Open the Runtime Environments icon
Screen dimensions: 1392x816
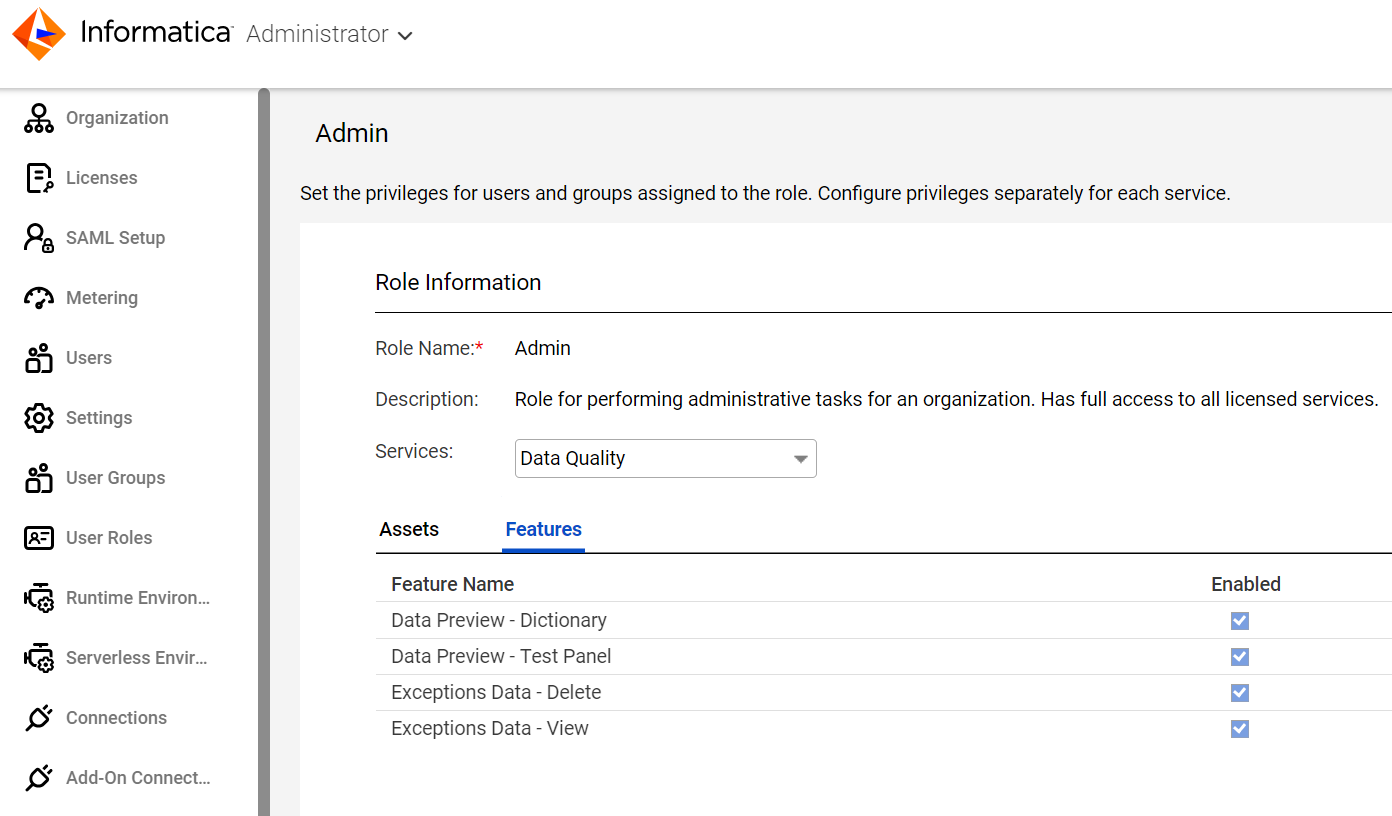pos(39,598)
